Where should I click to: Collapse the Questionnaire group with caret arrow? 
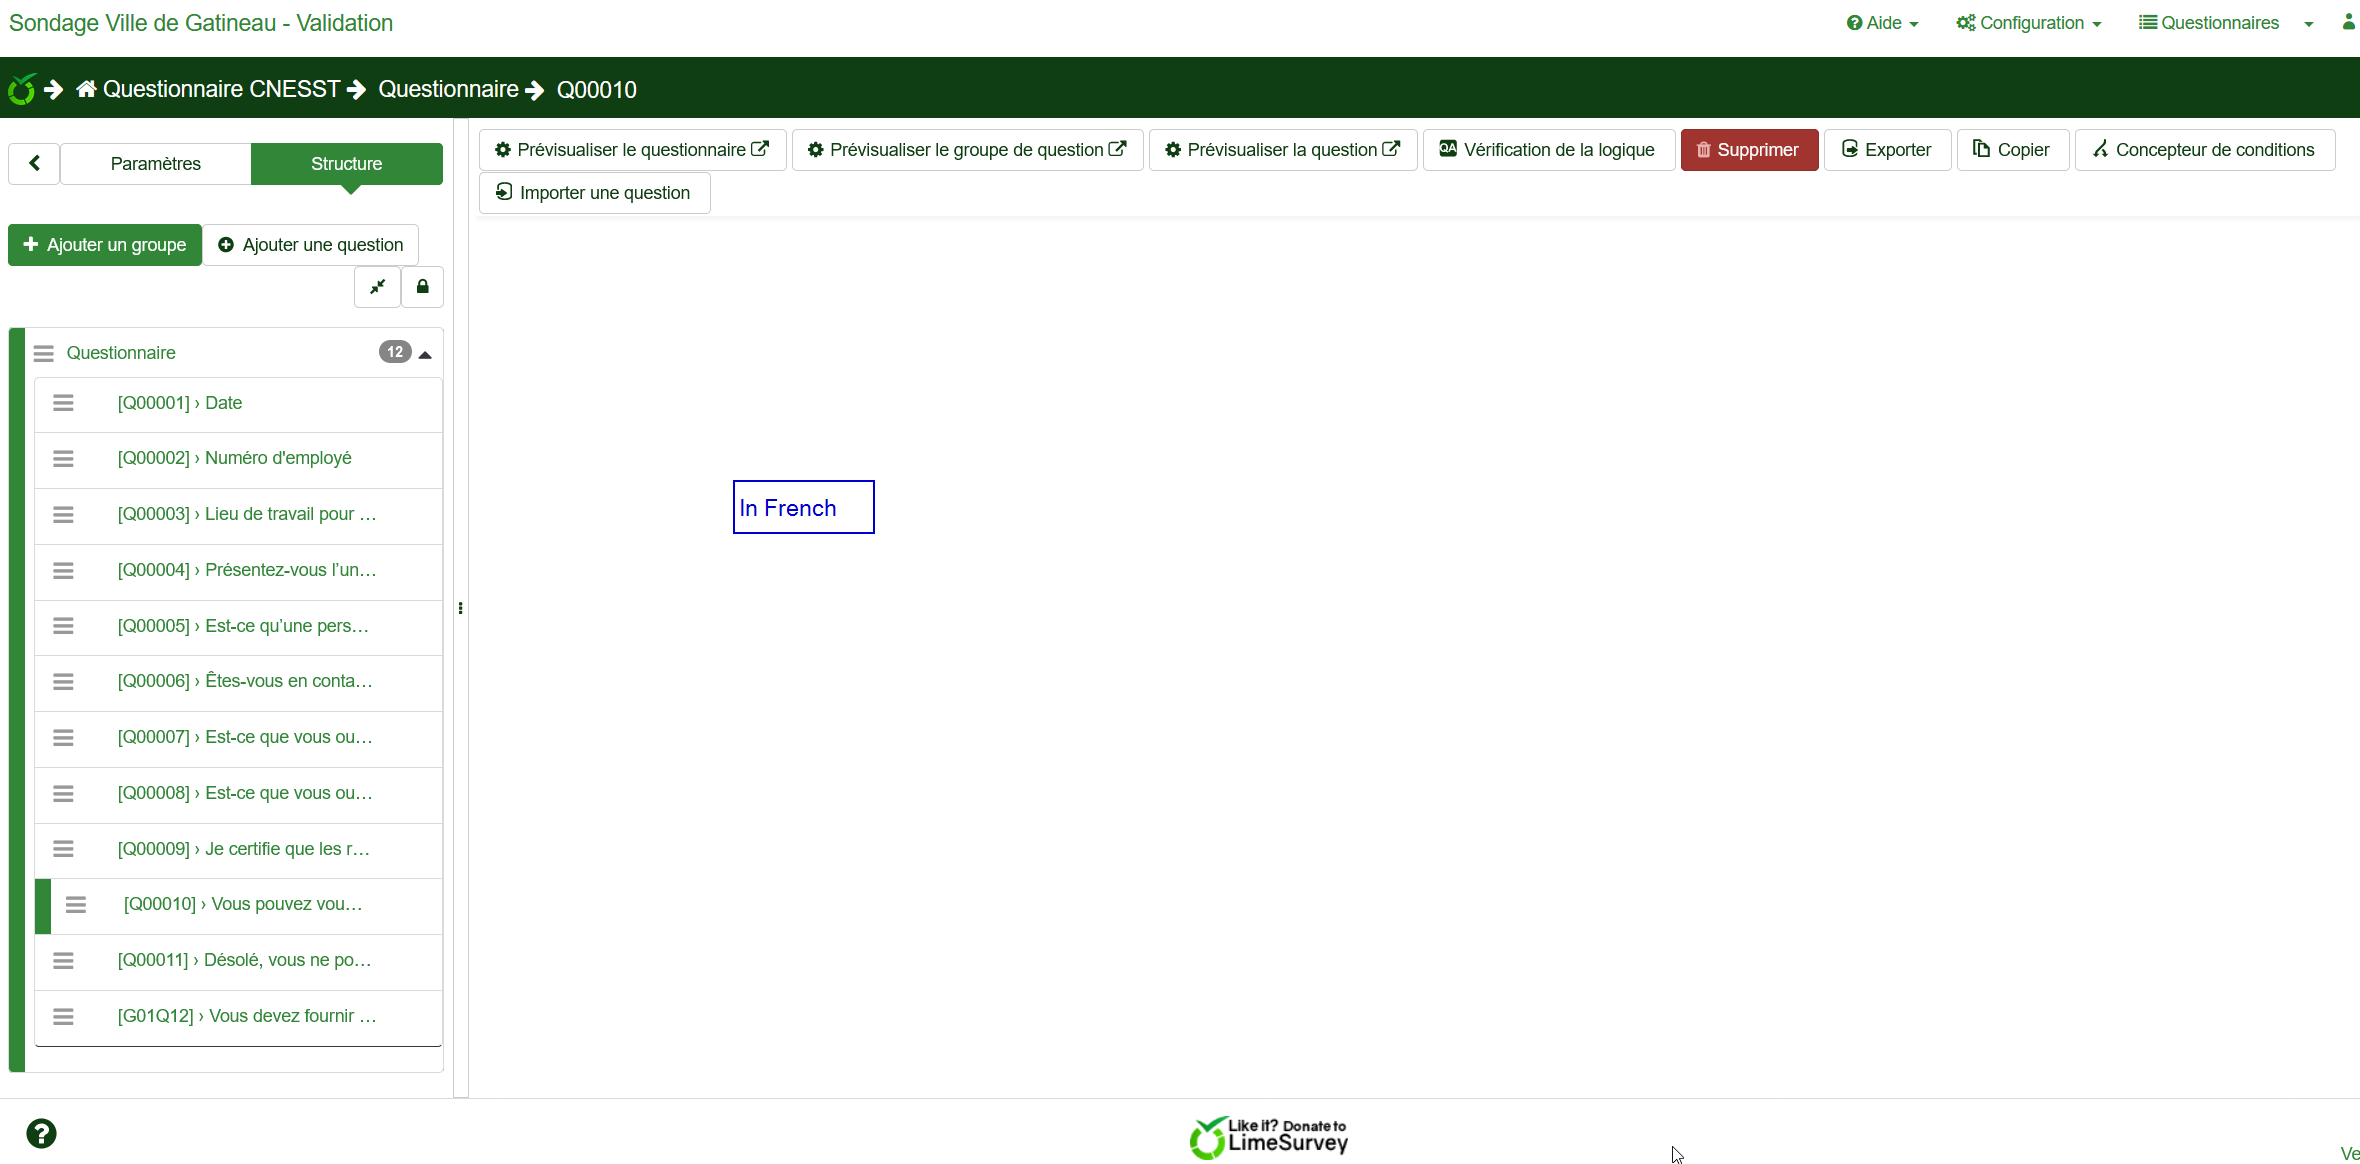(425, 354)
